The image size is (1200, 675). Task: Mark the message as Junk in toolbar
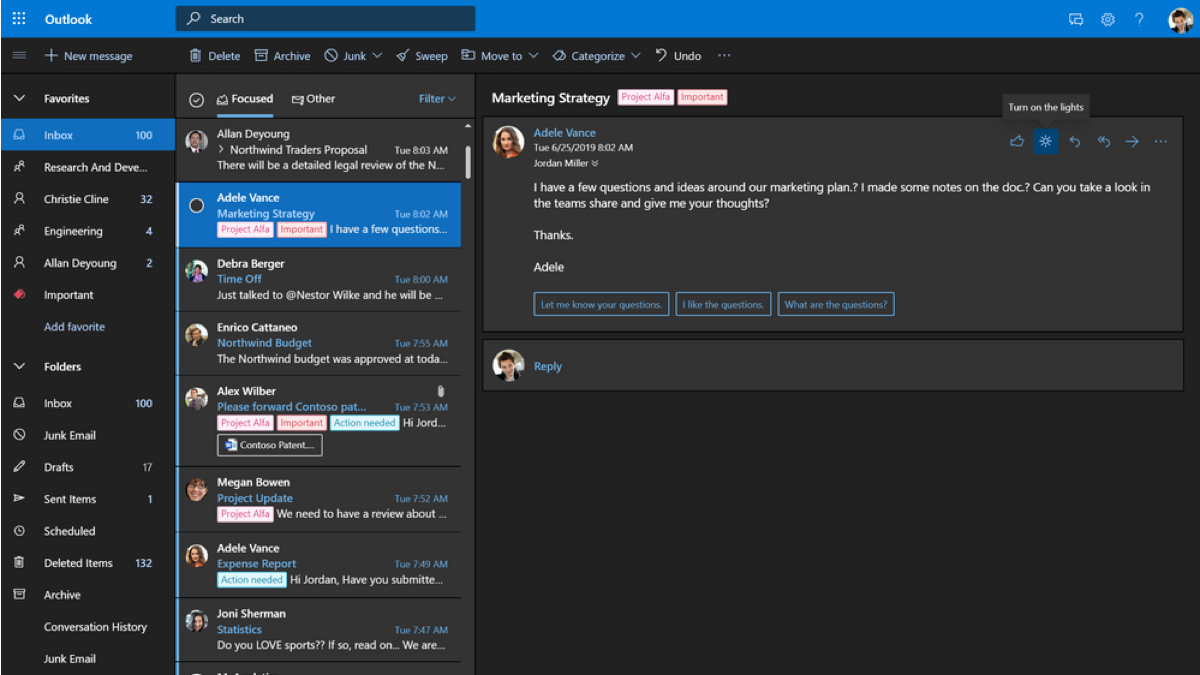[345, 56]
